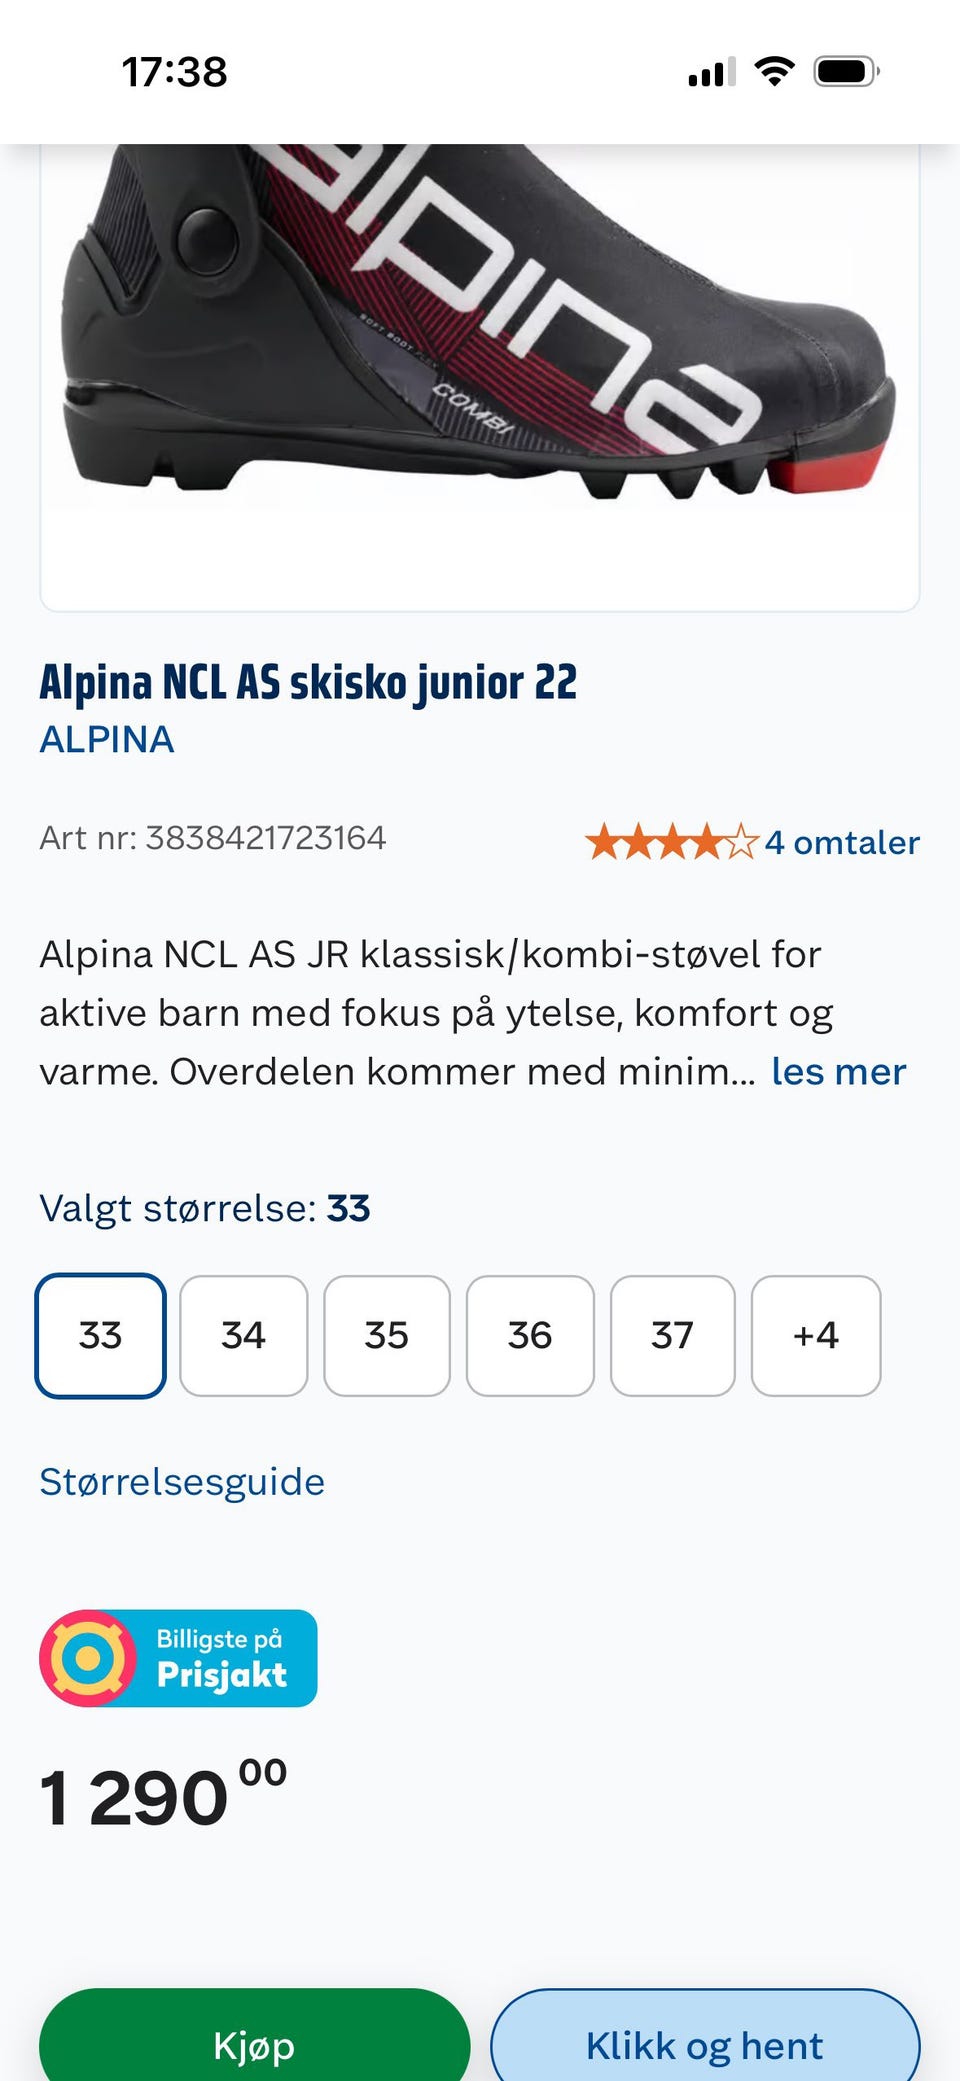Open the ALPINA brand link
Screen dimensions: 960x2081
107,739
